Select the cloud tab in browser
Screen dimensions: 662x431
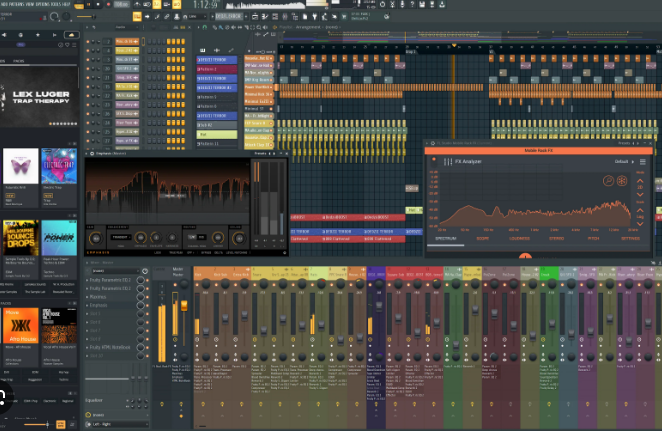pos(71,35)
